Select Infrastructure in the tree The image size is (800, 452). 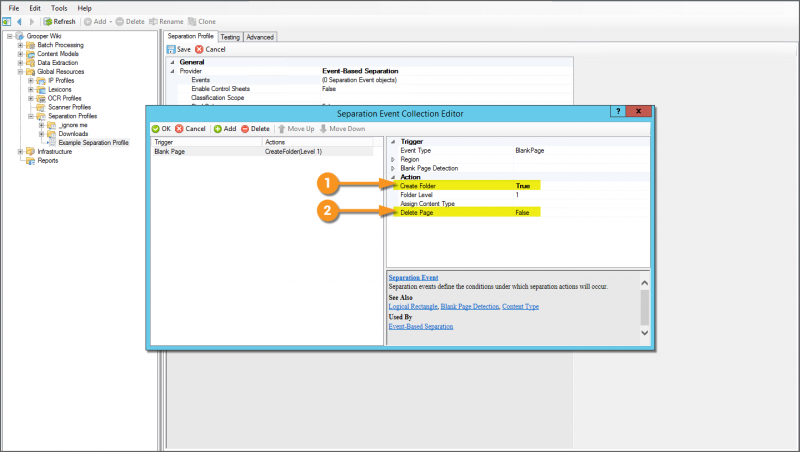click(55, 152)
